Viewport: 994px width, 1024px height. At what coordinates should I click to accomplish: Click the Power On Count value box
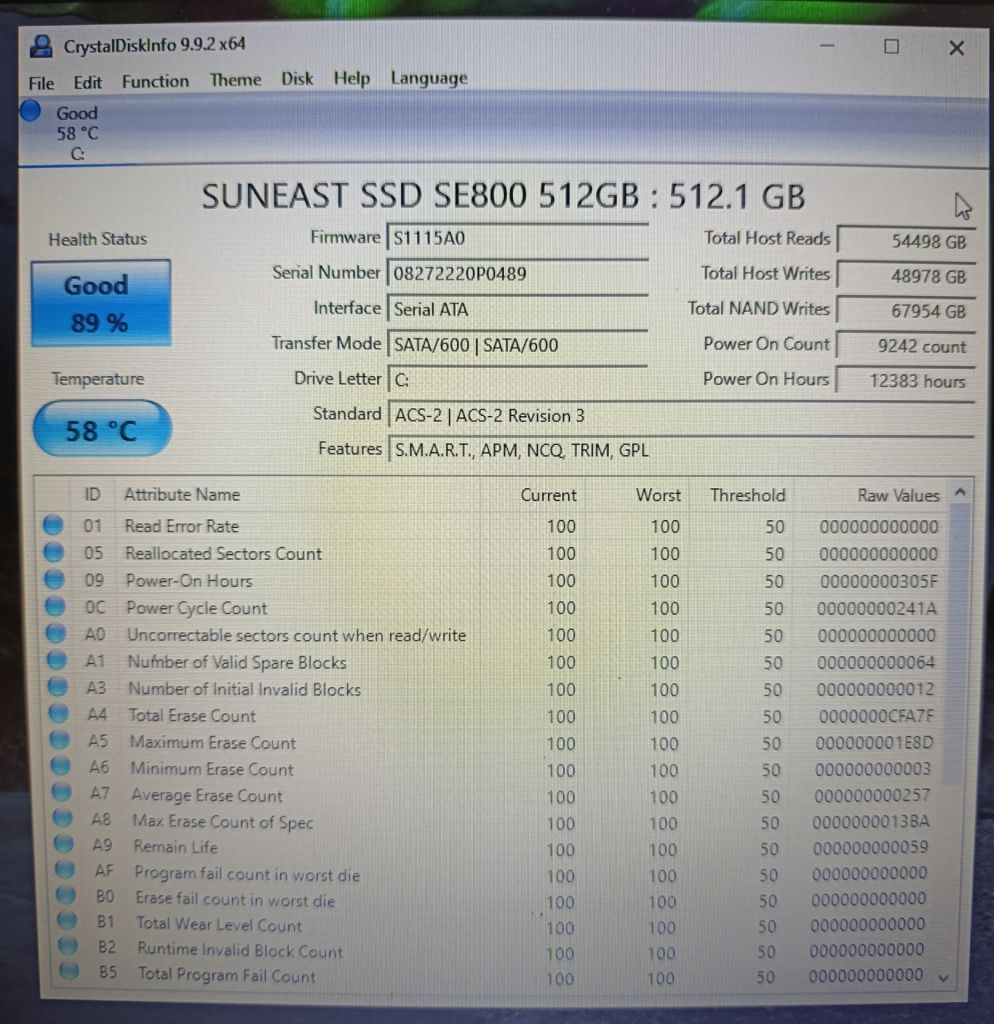click(905, 346)
